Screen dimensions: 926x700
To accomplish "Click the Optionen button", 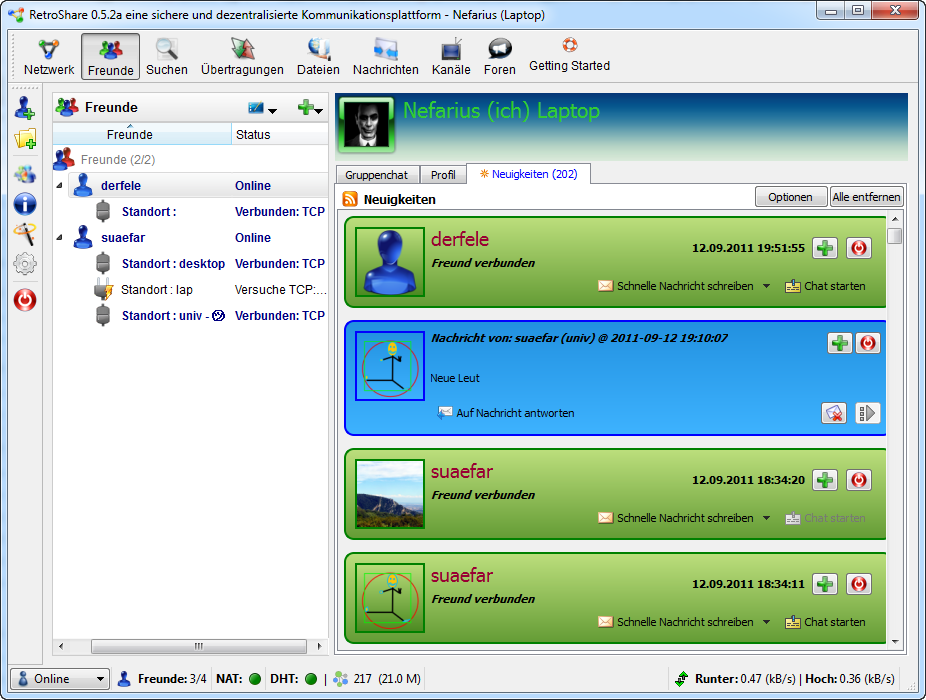I will pyautogui.click(x=790, y=197).
